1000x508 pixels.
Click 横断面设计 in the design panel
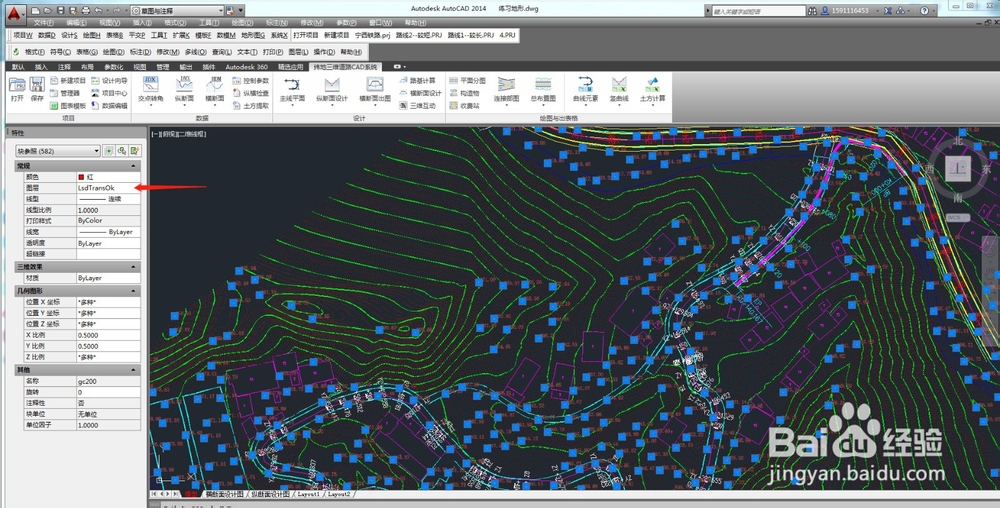[418, 93]
